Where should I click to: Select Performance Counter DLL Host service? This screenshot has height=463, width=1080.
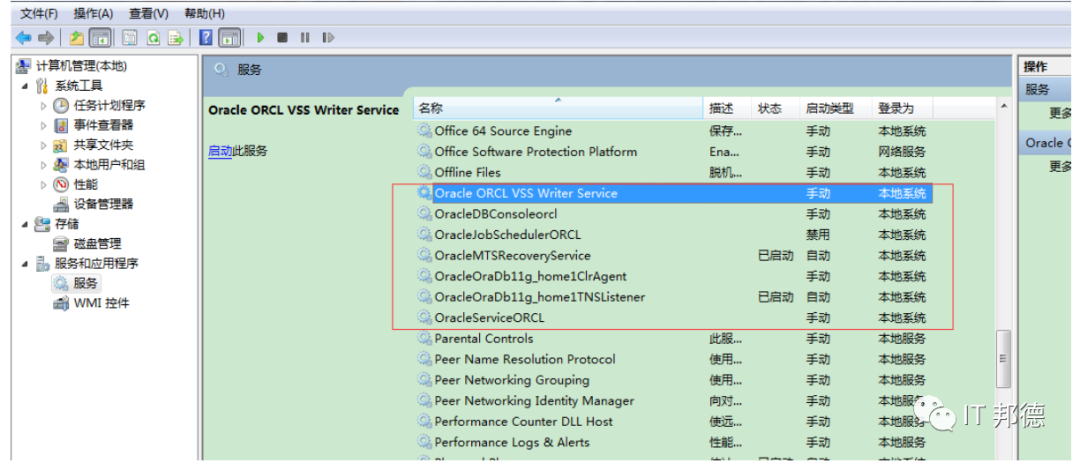pos(674,421)
